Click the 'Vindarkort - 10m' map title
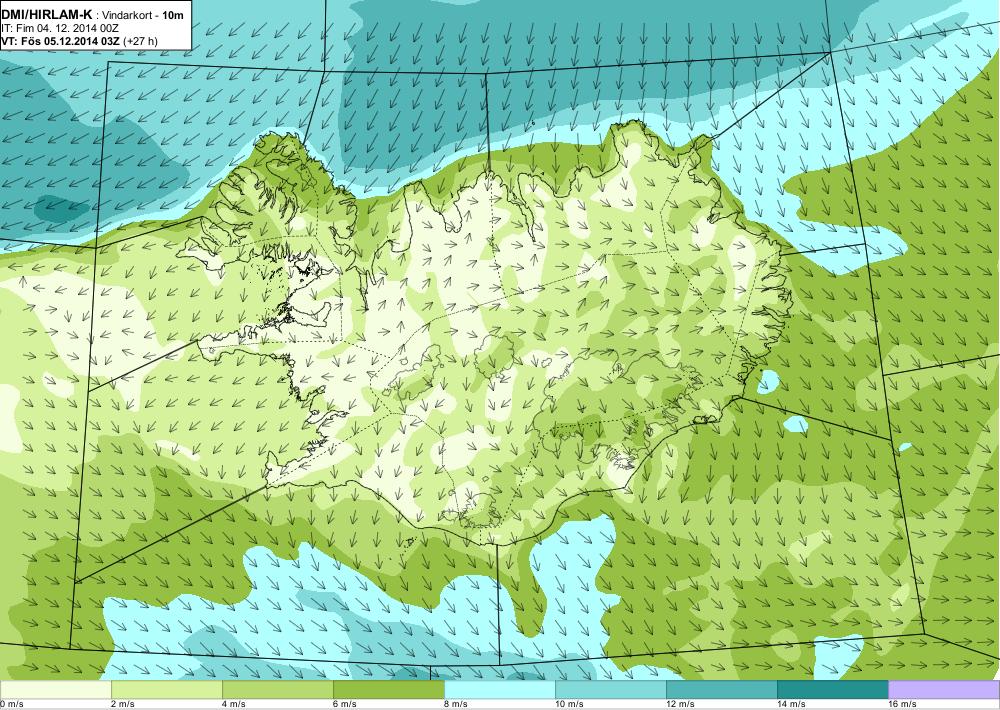Image resolution: width=1000 pixels, height=710 pixels. click(143, 14)
